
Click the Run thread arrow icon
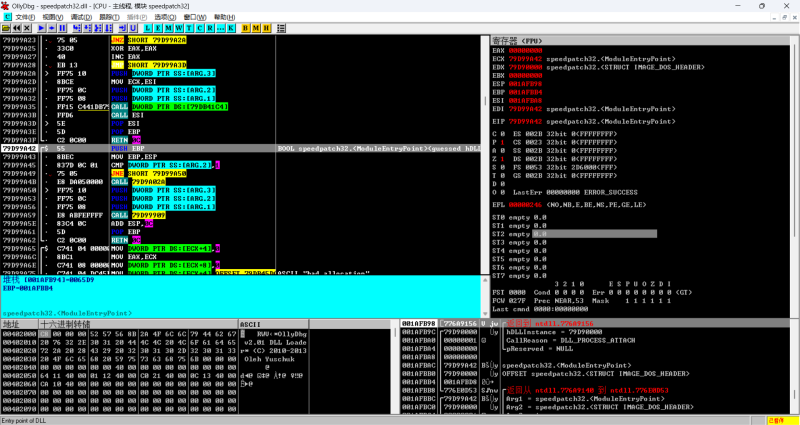[x=52, y=28]
